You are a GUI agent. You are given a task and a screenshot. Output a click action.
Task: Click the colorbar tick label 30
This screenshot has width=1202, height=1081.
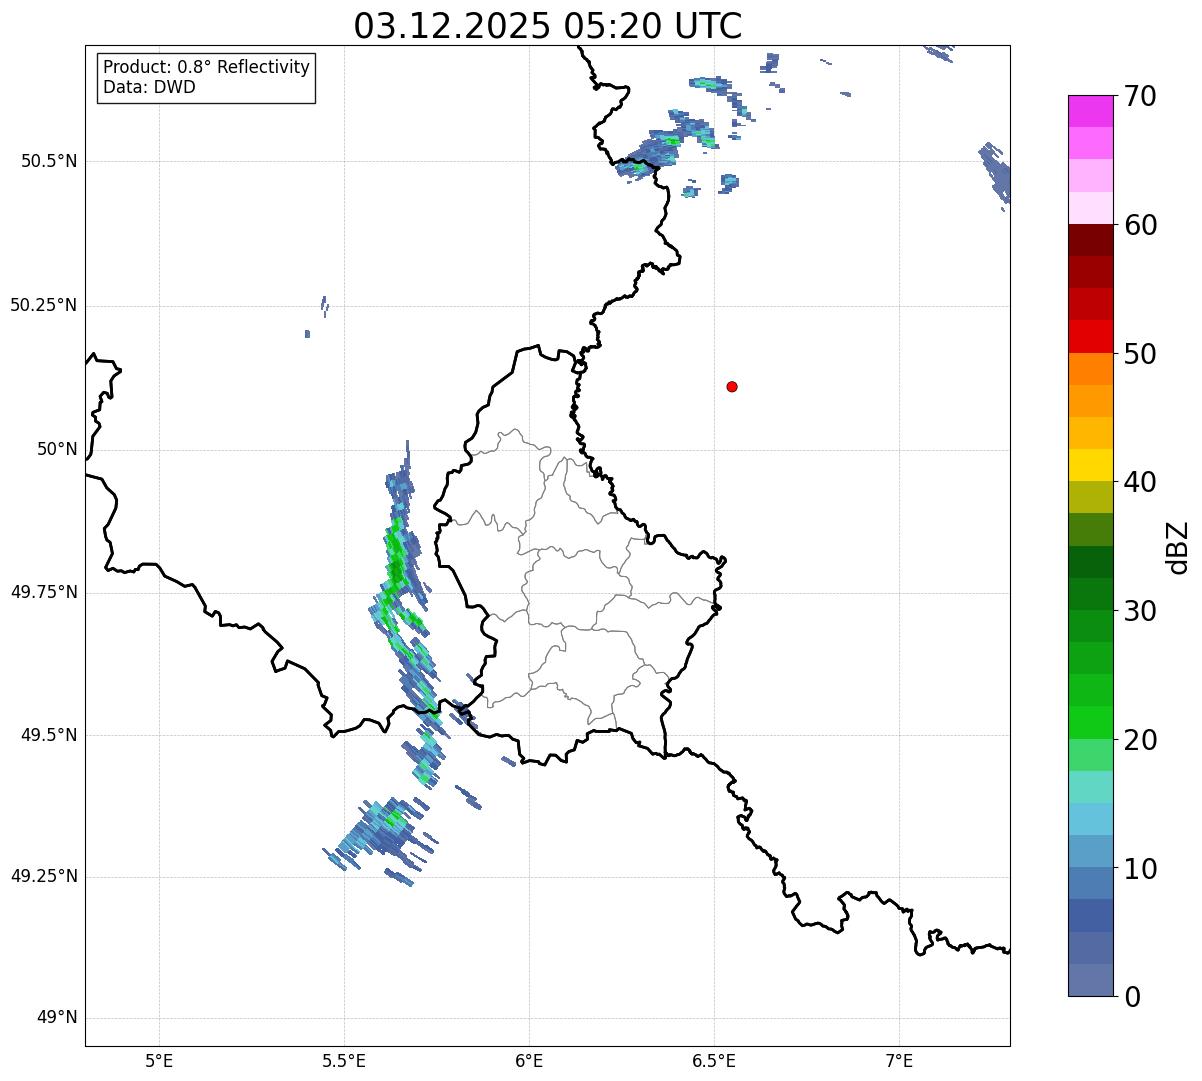1140,611
